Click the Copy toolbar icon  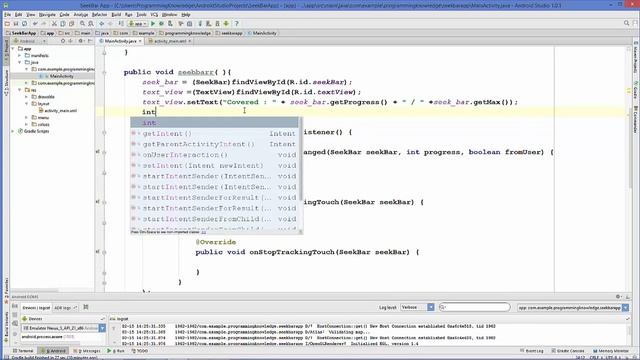(x=63, y=24)
